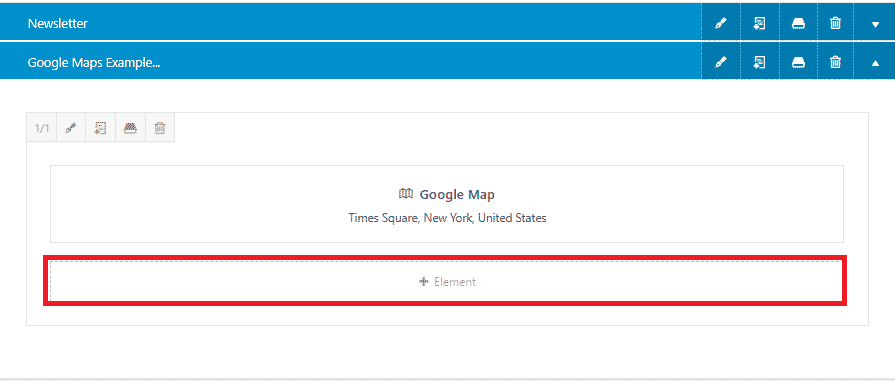
Task: Delete the Google Maps Example container
Action: click(835, 62)
